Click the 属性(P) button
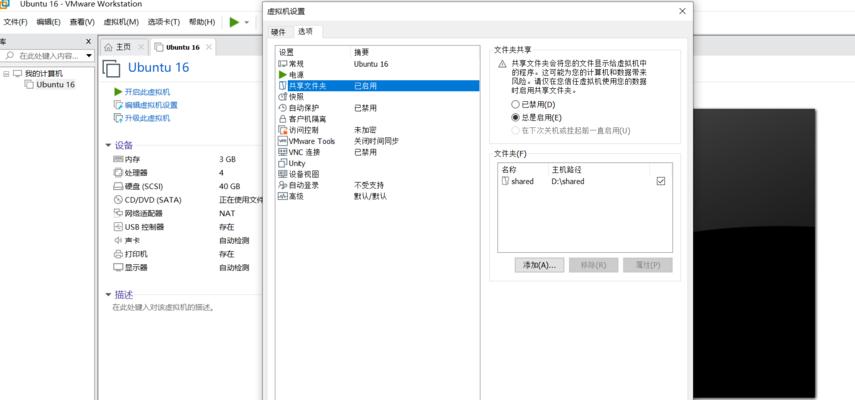This screenshot has width=855, height=400. point(648,265)
